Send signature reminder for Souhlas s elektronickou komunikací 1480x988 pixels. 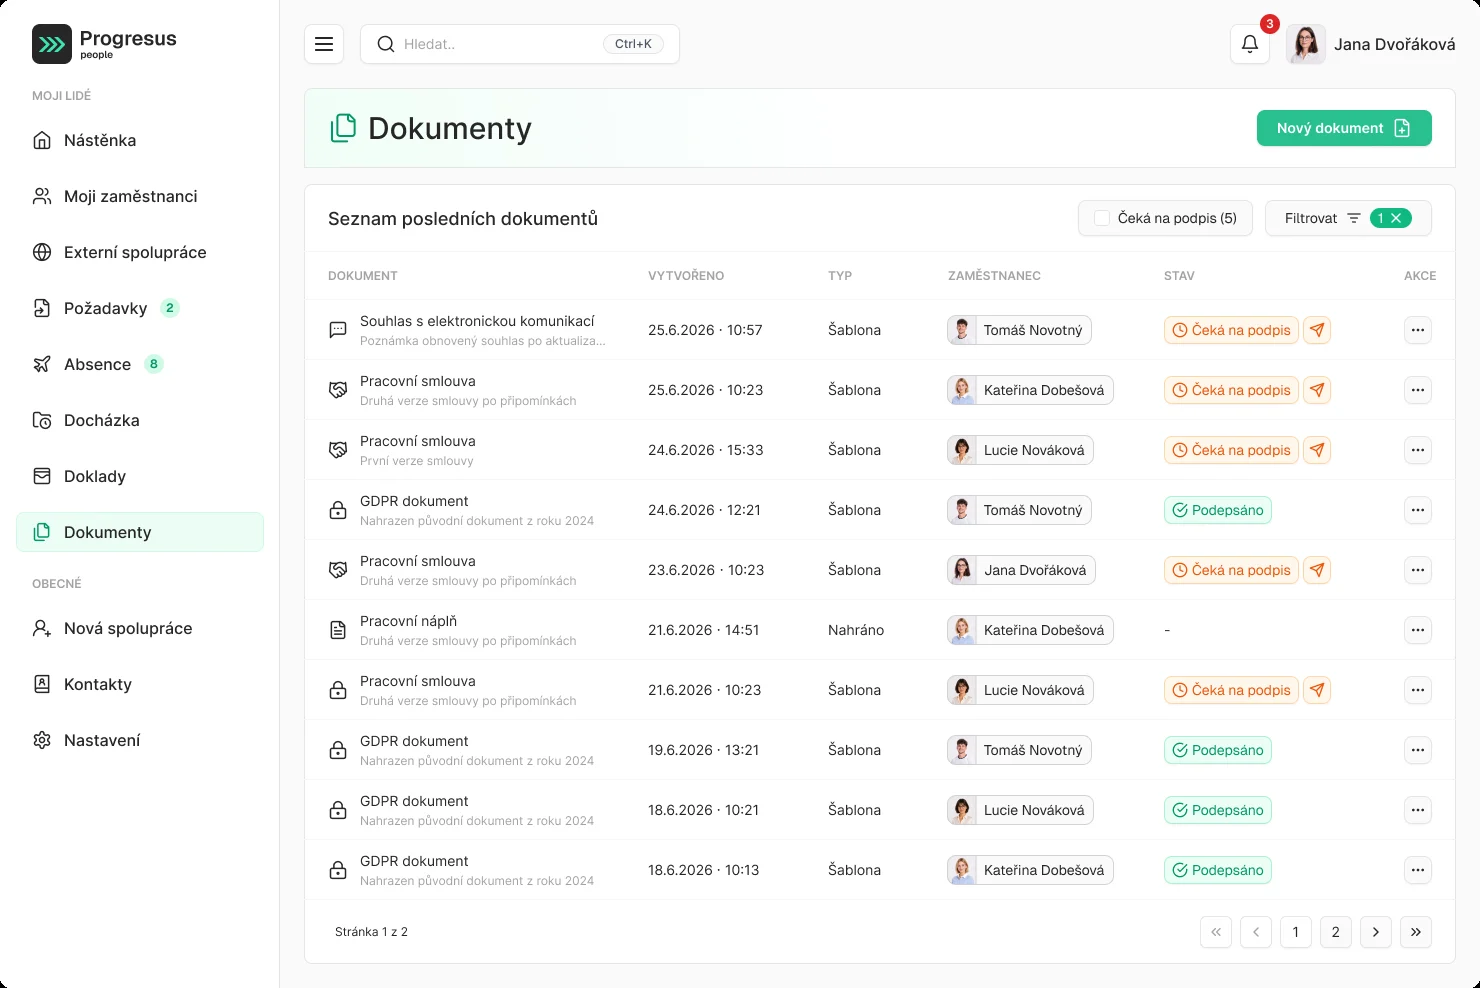click(1318, 330)
